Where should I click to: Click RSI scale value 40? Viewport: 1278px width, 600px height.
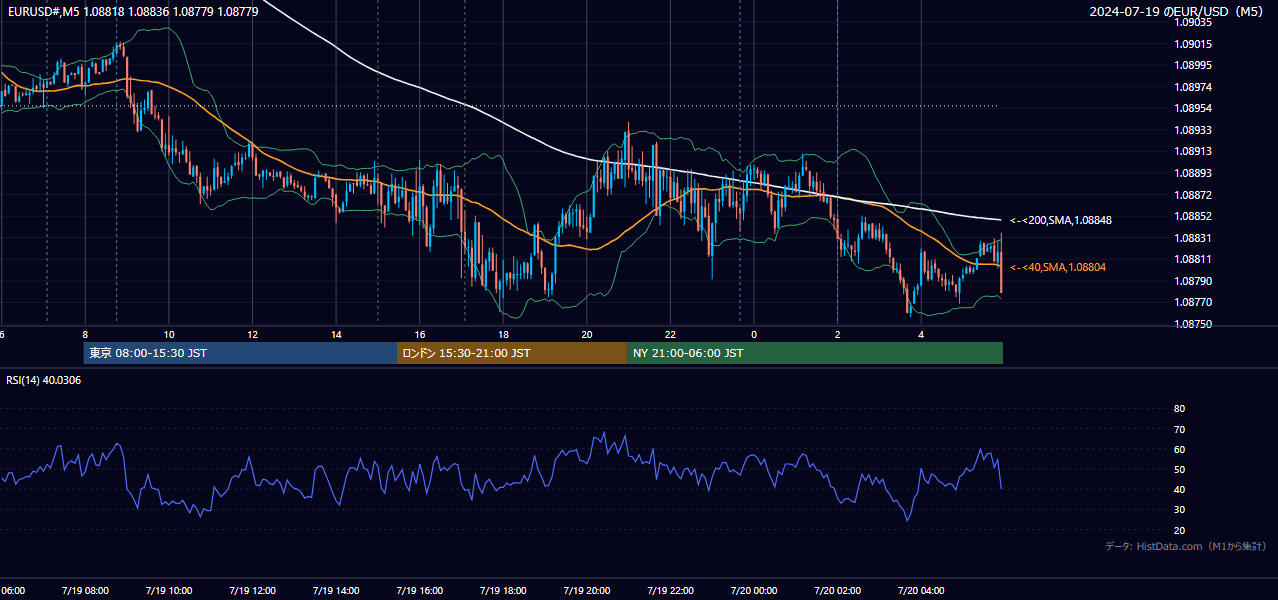[x=1179, y=490]
